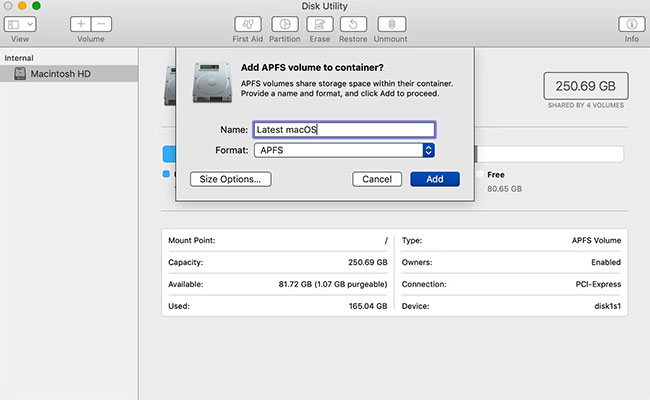
Task: Select the Free space label
Action: 496,175
